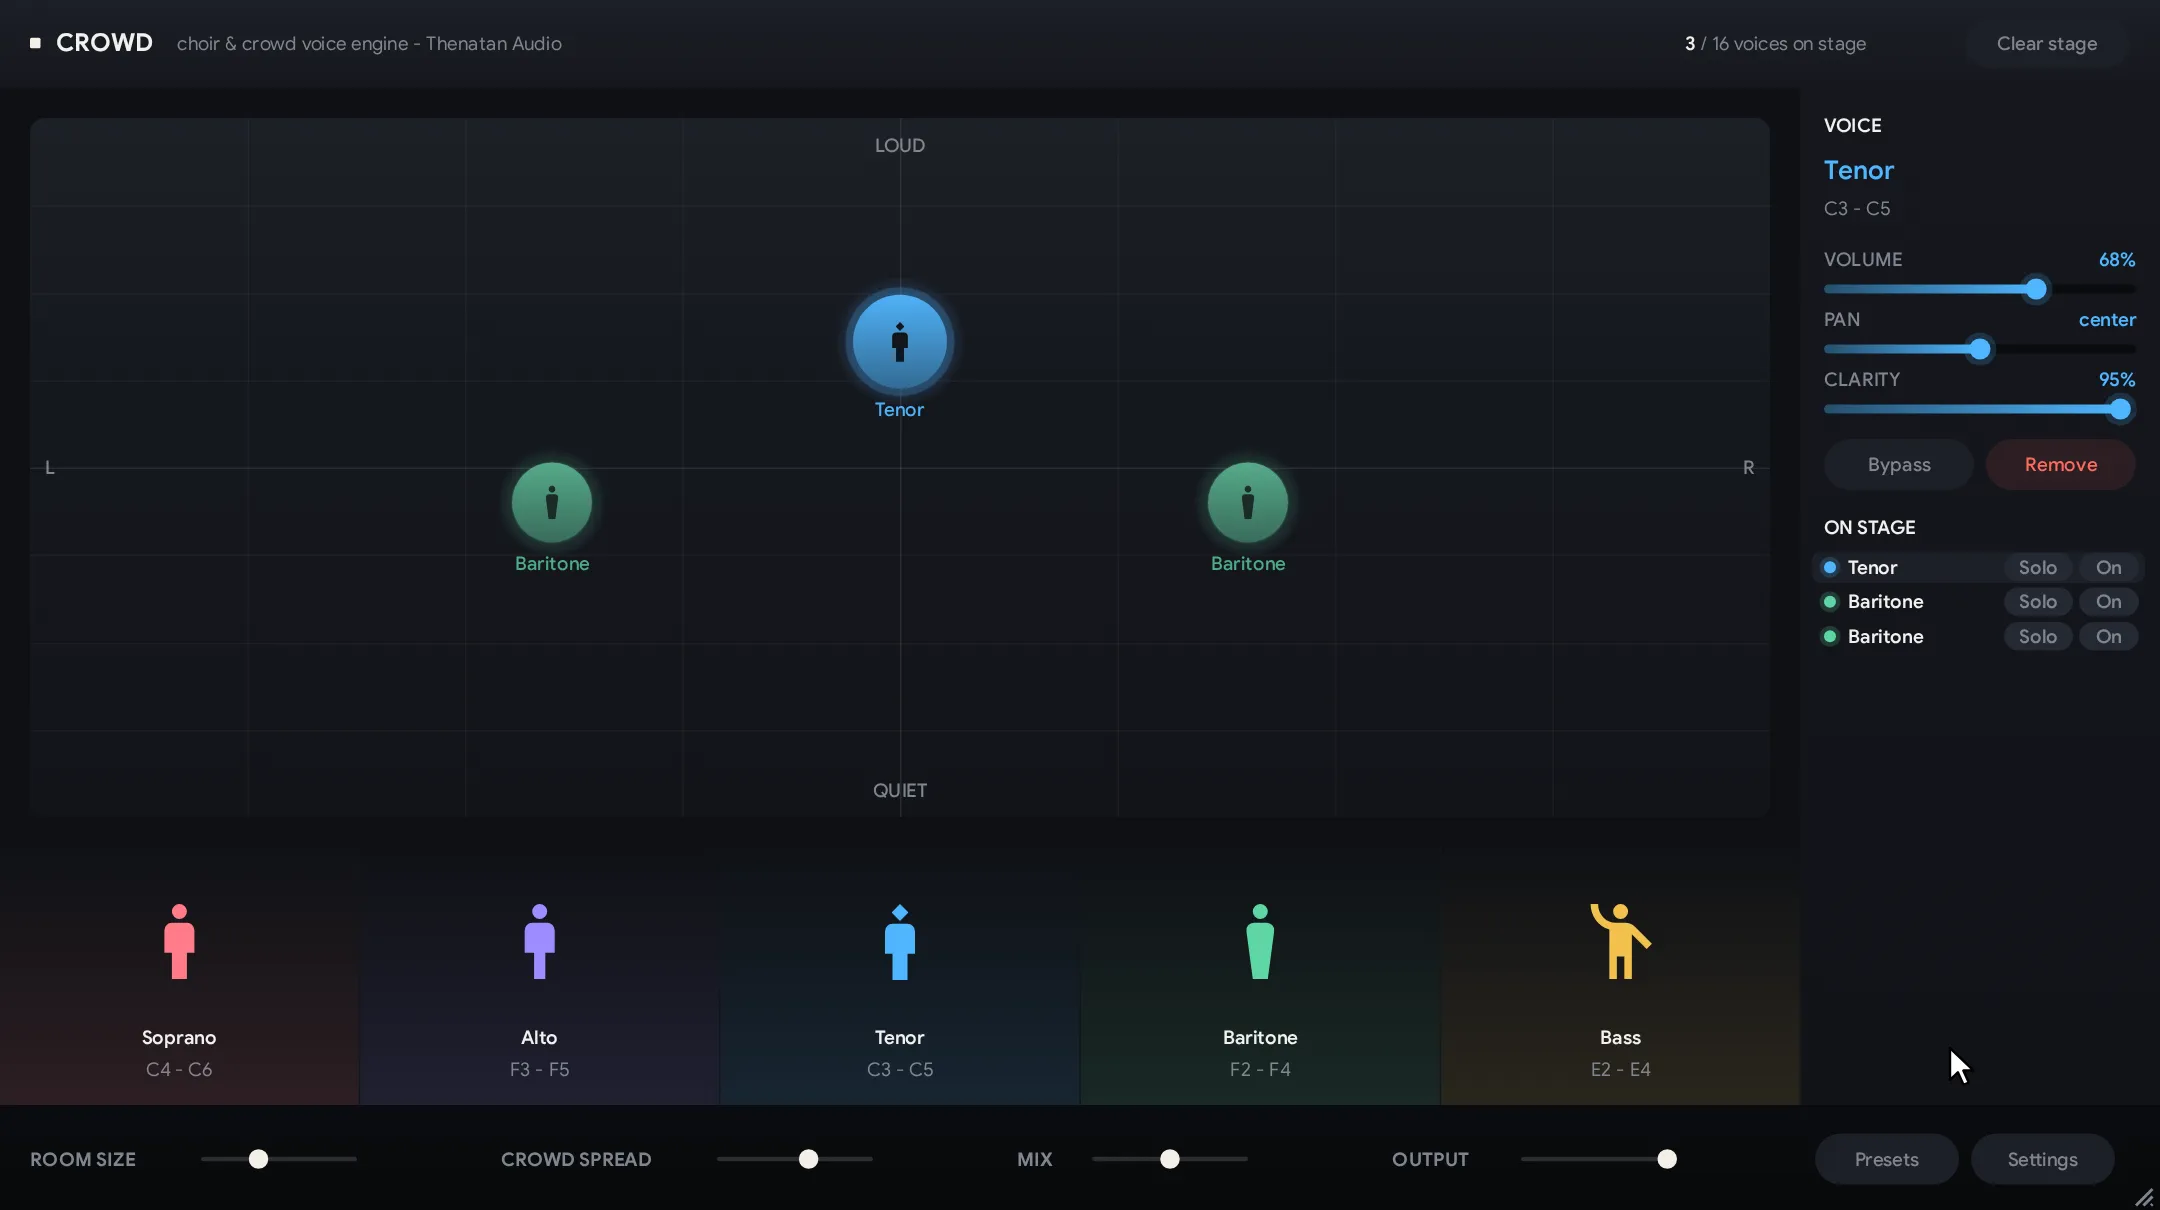Click the PAN slider handle
Image resolution: width=2160 pixels, height=1210 pixels.
pyautogui.click(x=1979, y=350)
